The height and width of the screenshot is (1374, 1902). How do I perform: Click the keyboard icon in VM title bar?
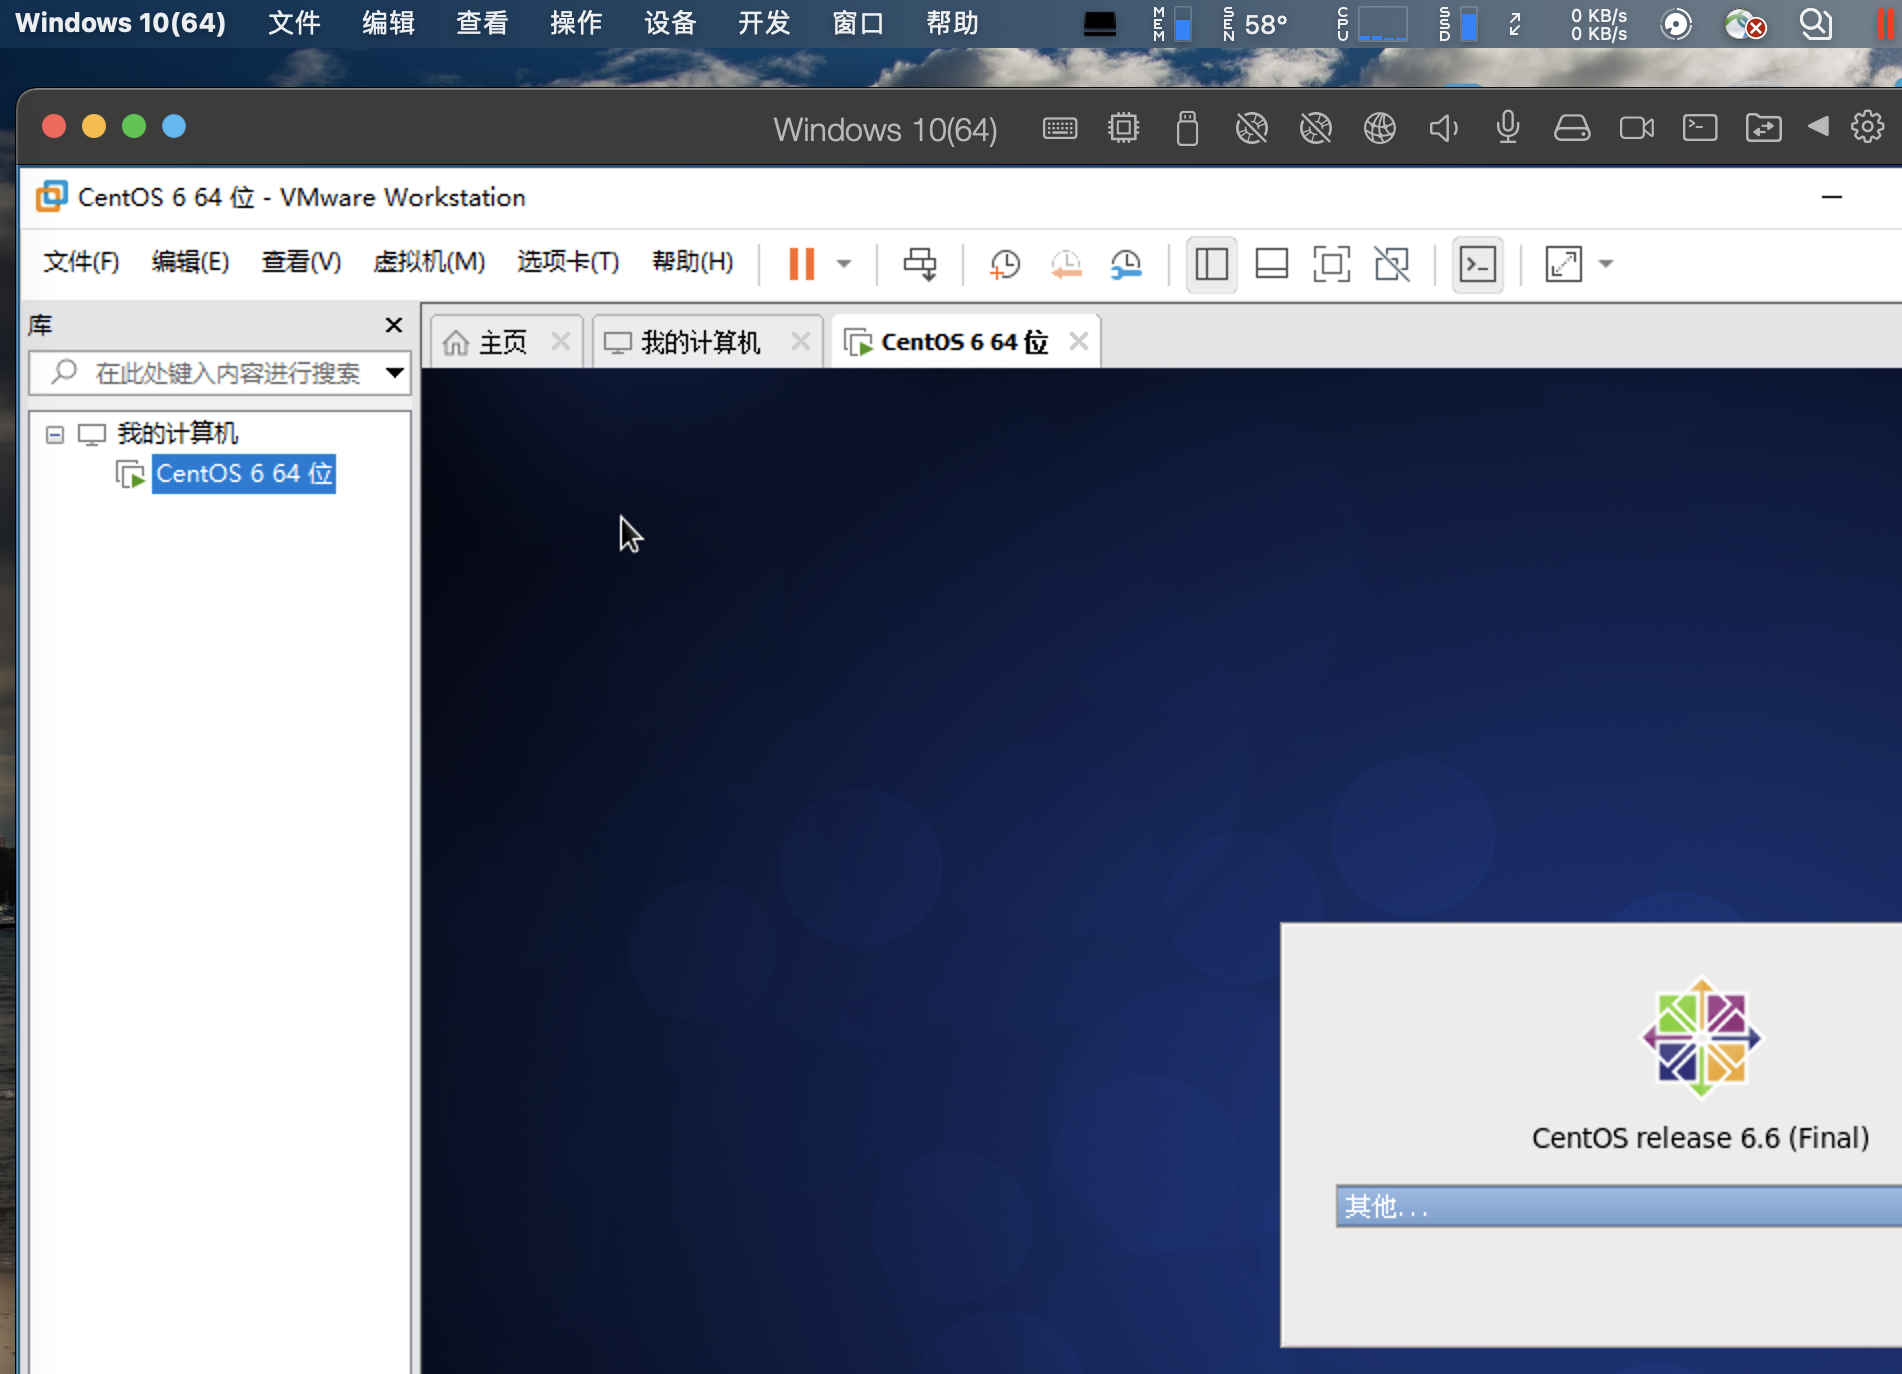[1060, 128]
